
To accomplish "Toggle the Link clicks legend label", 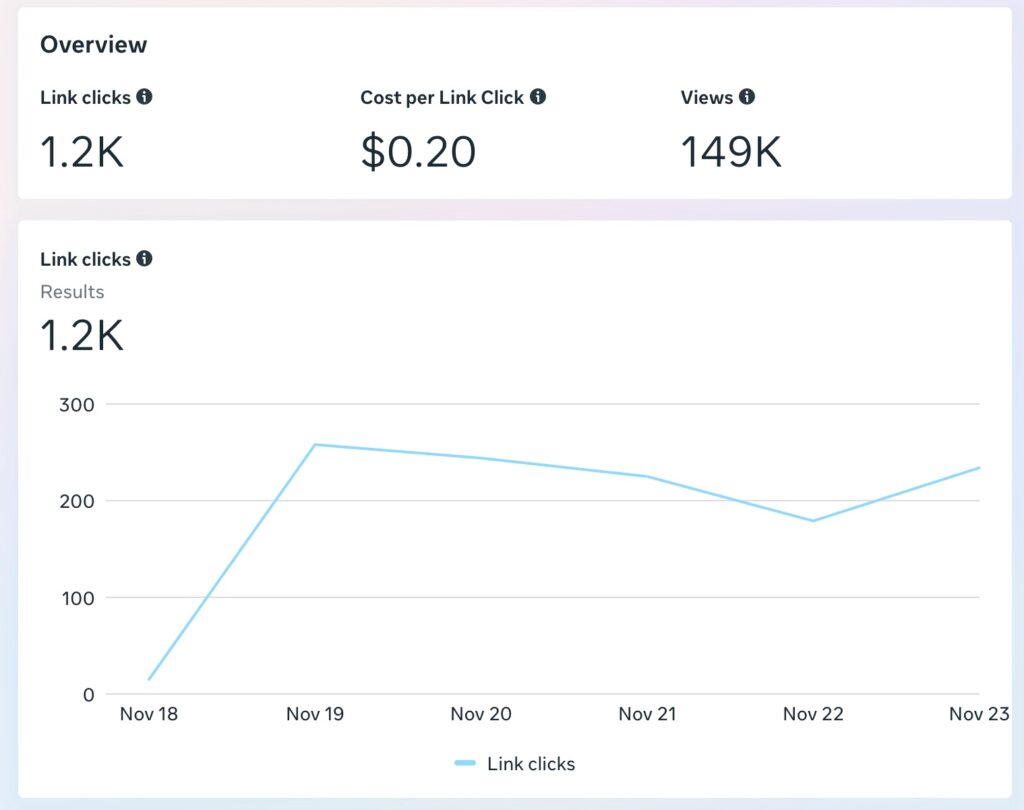I will [x=531, y=763].
